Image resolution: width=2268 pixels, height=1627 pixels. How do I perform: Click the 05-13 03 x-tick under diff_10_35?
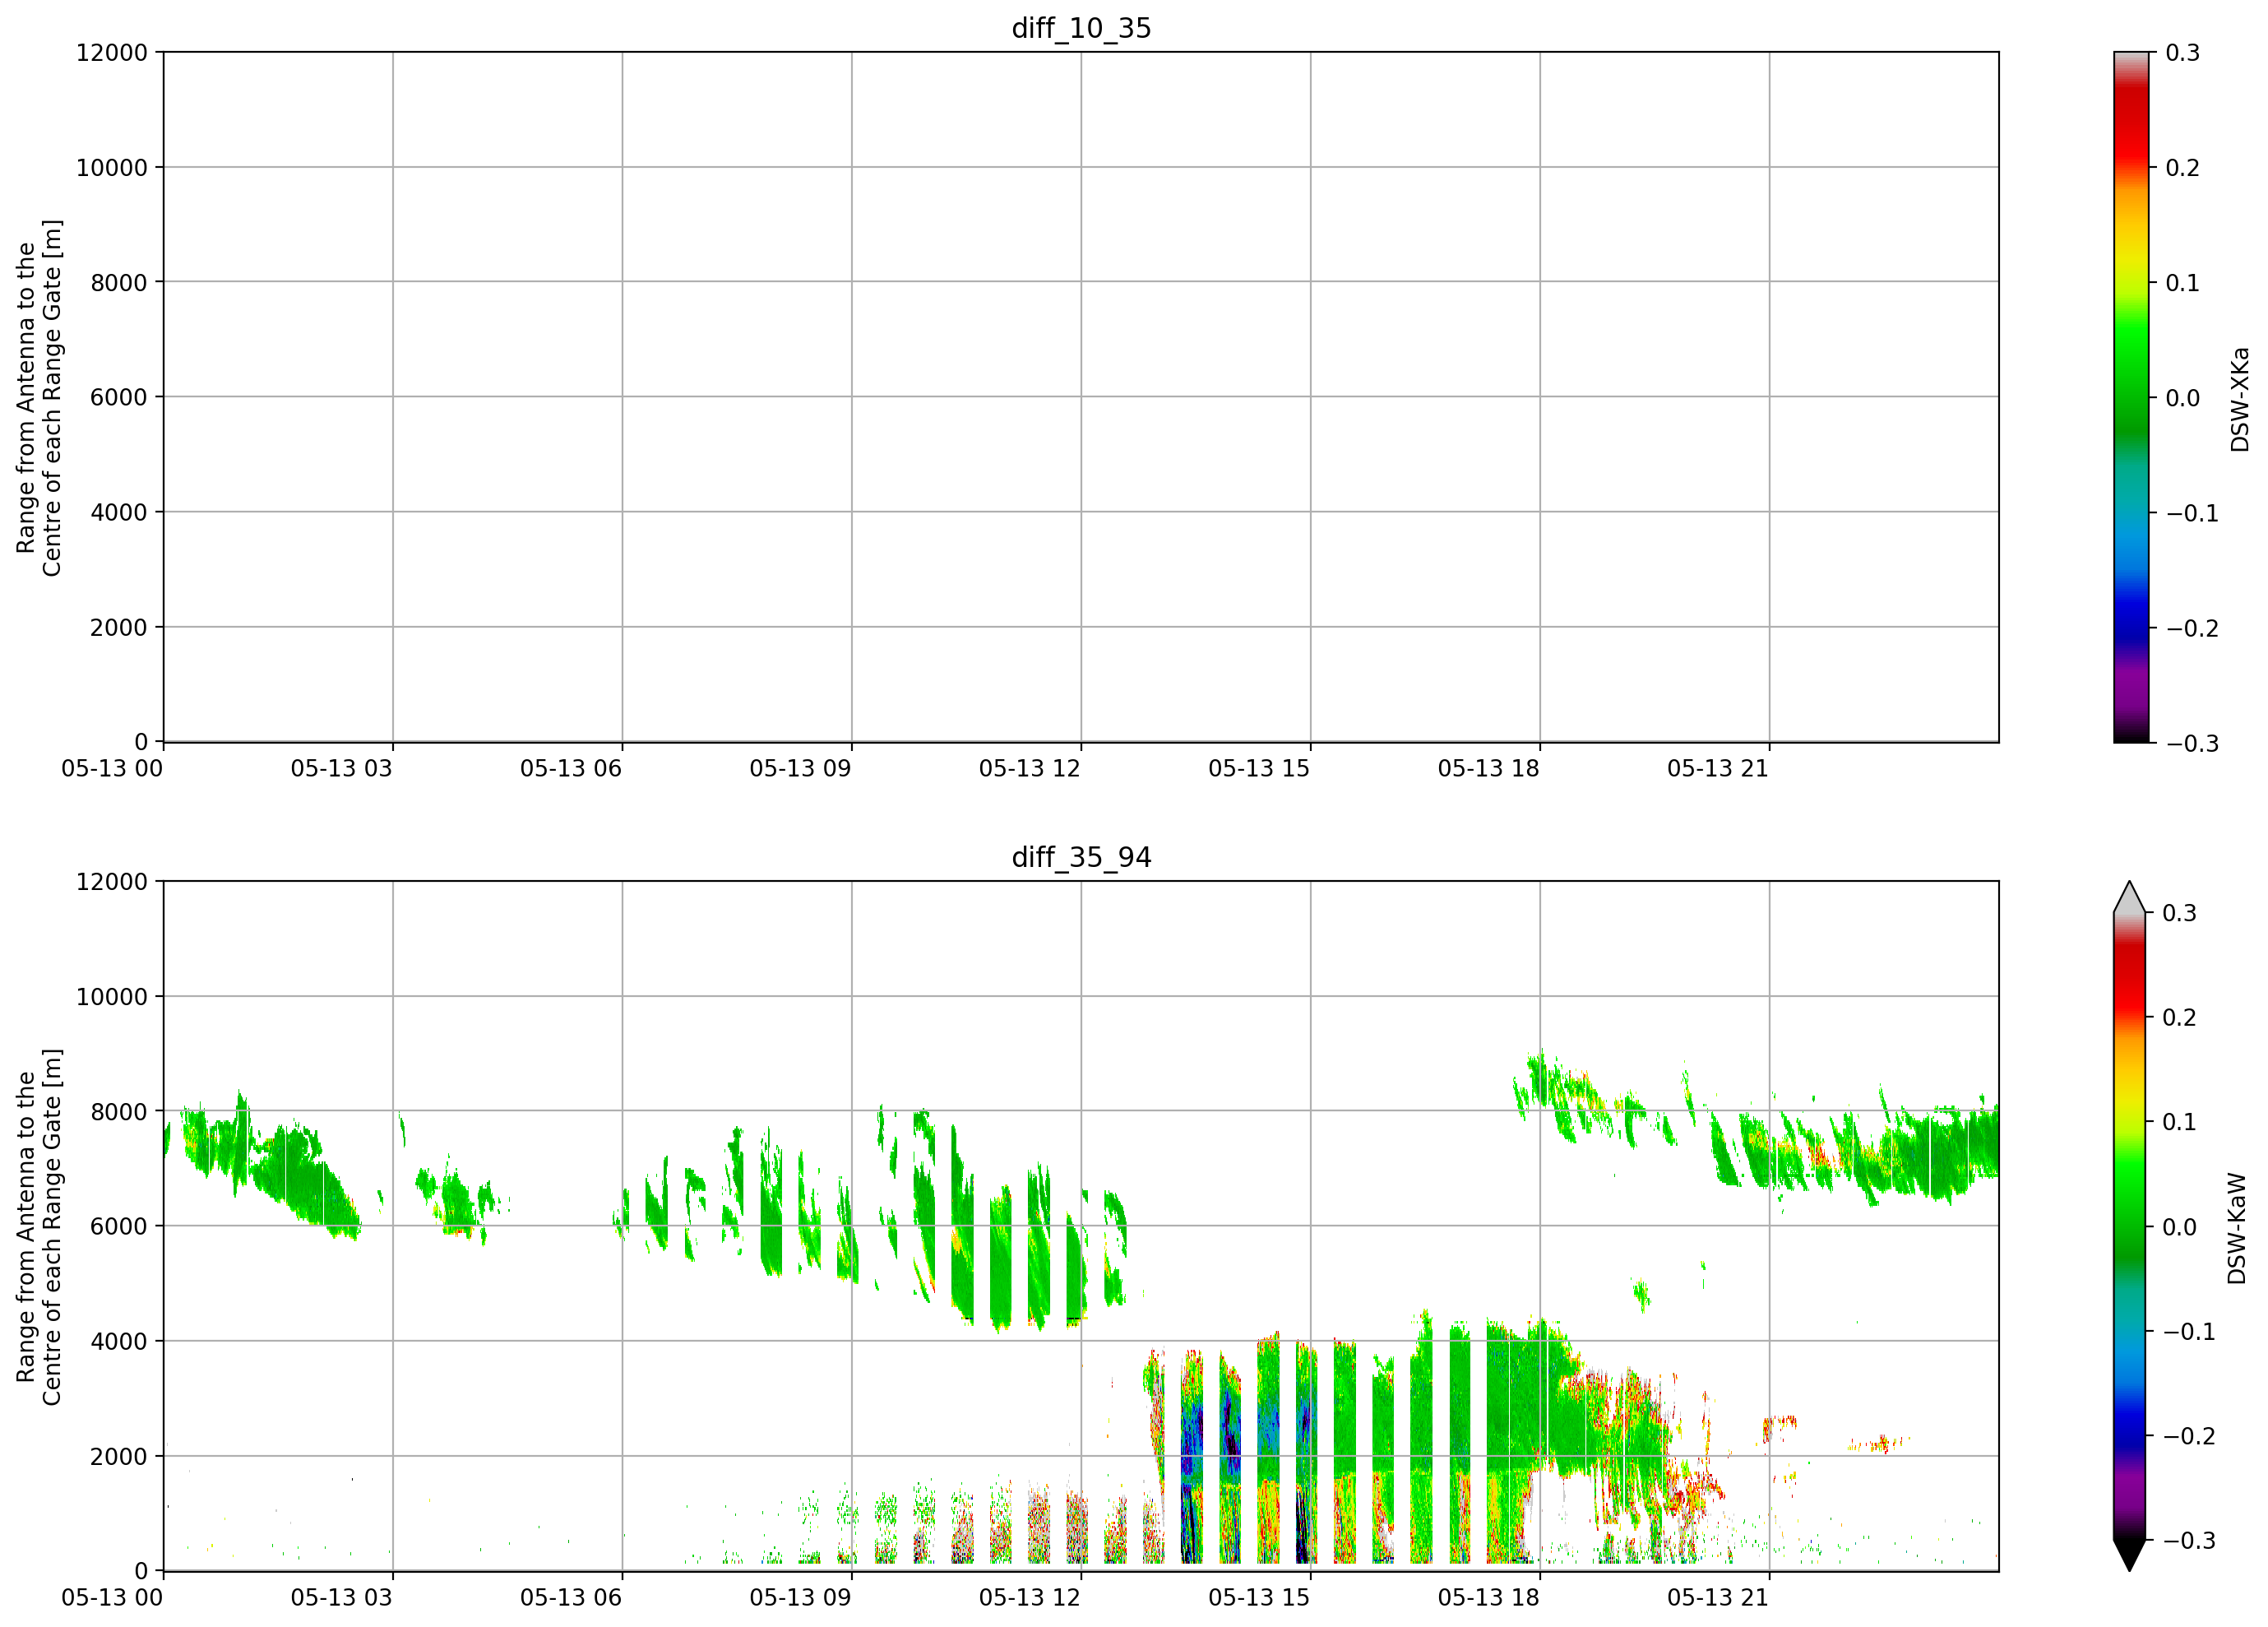(x=341, y=769)
